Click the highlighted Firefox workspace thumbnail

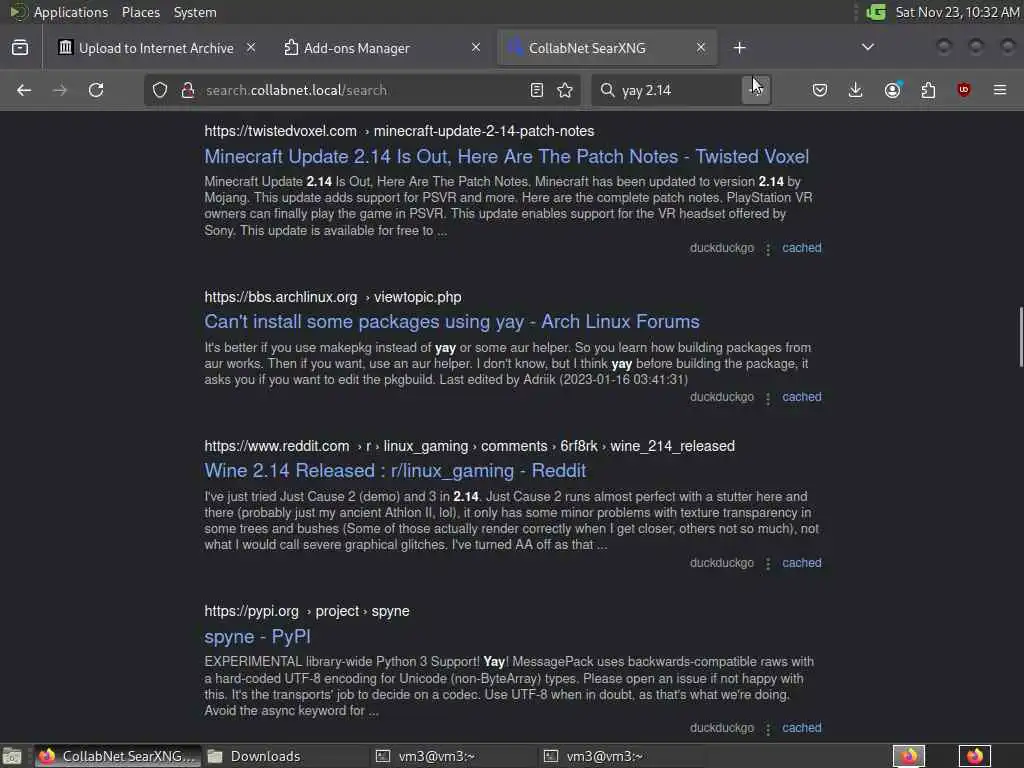click(909, 756)
